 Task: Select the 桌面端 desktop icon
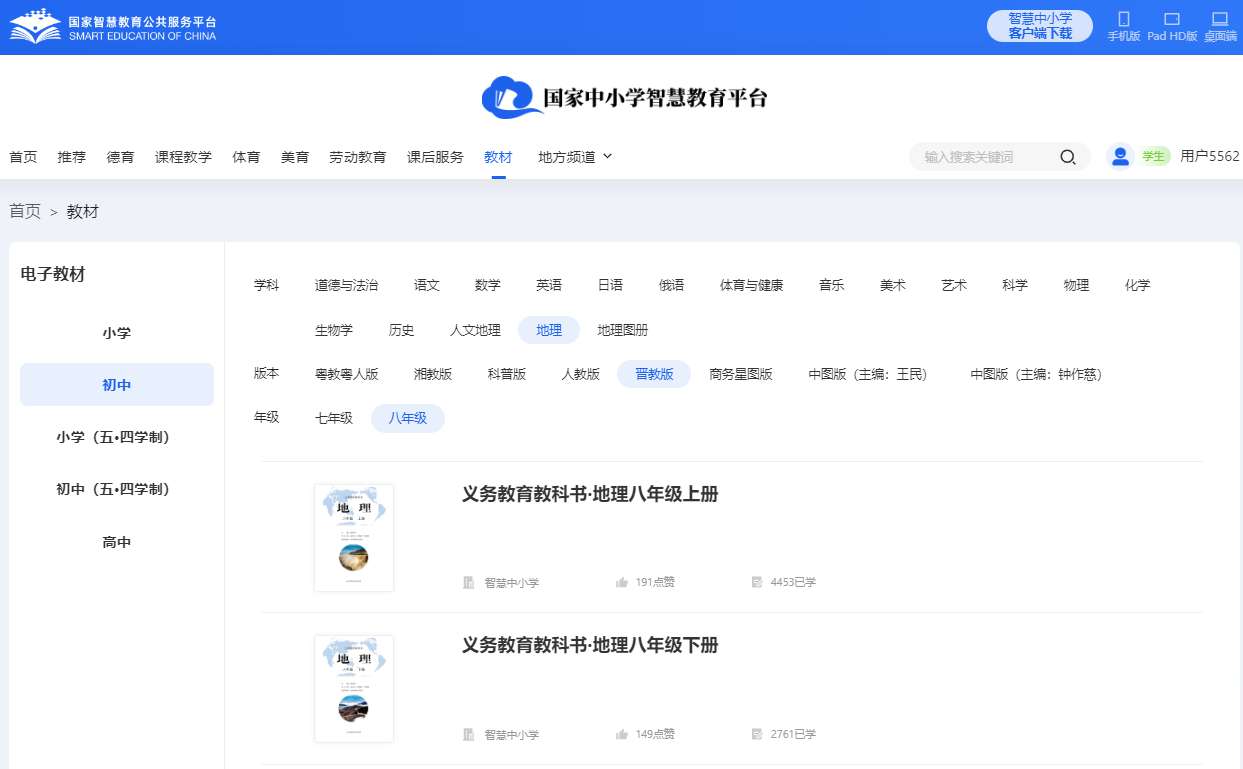click(x=1220, y=19)
